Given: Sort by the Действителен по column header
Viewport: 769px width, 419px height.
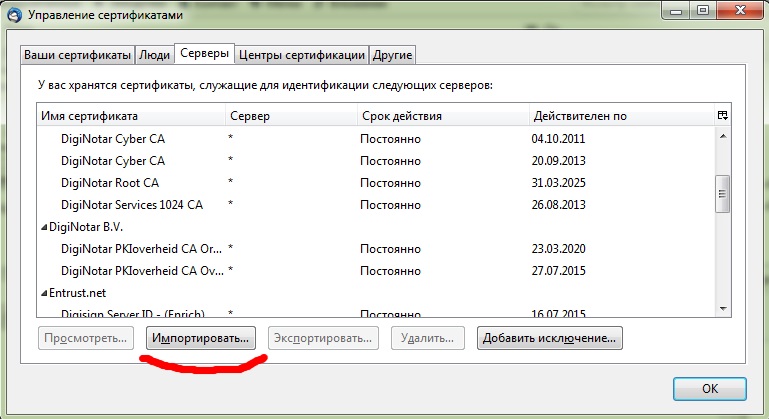Looking at the screenshot, I should click(x=622, y=116).
